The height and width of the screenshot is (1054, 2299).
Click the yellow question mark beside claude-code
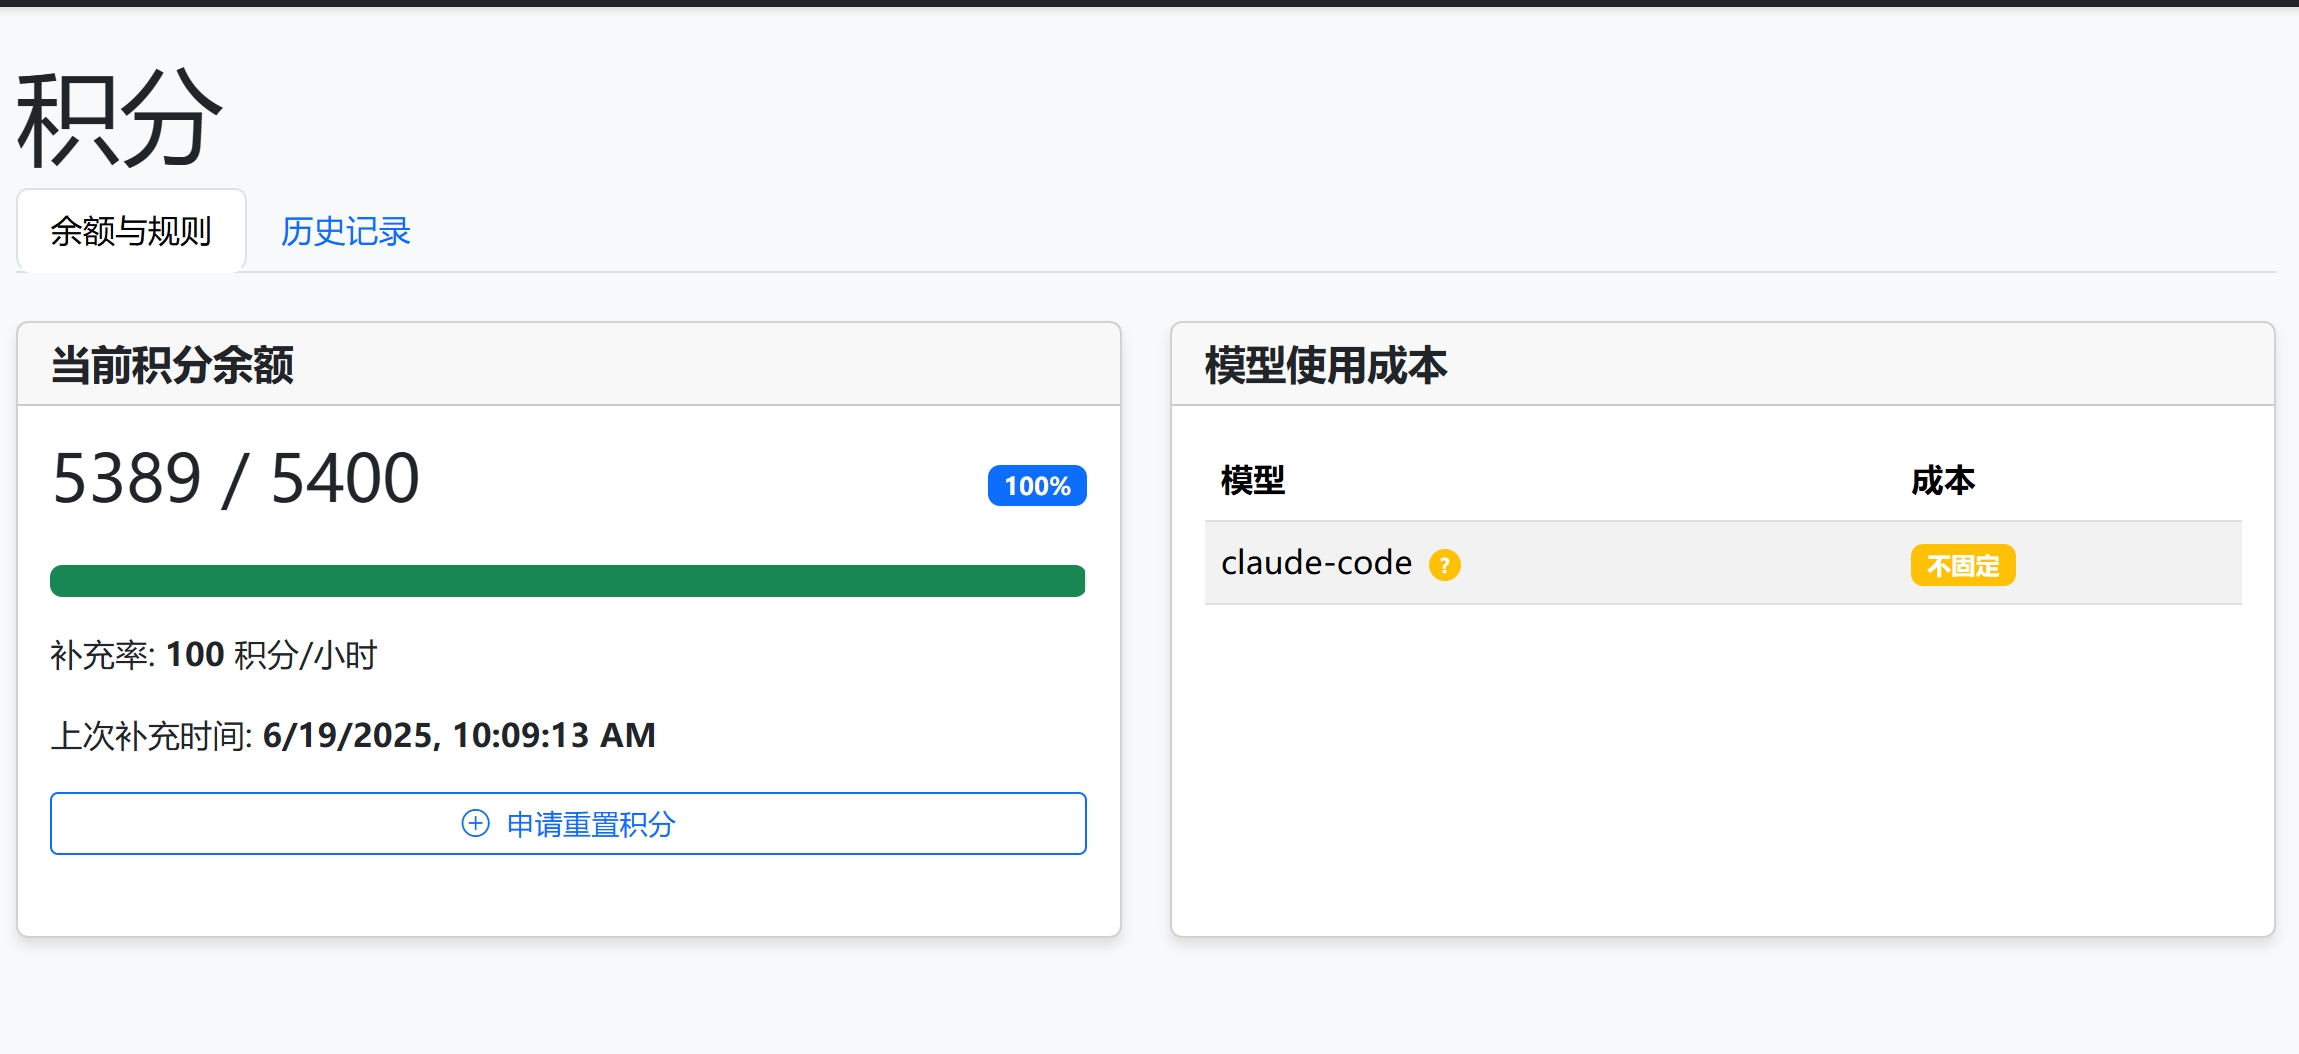[x=1444, y=565]
